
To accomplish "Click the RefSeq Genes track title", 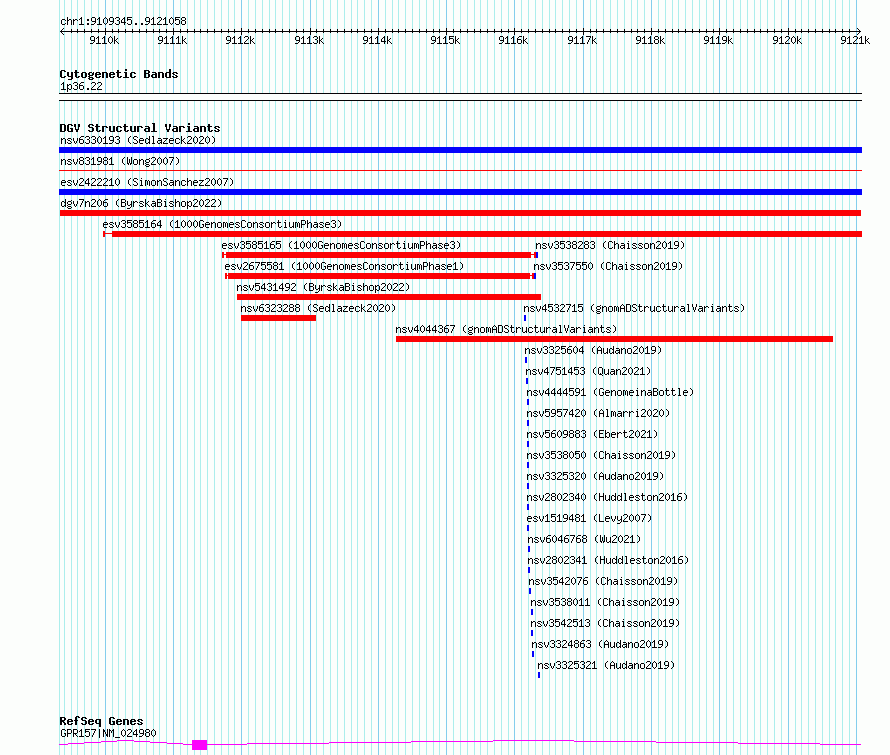I will (101, 722).
